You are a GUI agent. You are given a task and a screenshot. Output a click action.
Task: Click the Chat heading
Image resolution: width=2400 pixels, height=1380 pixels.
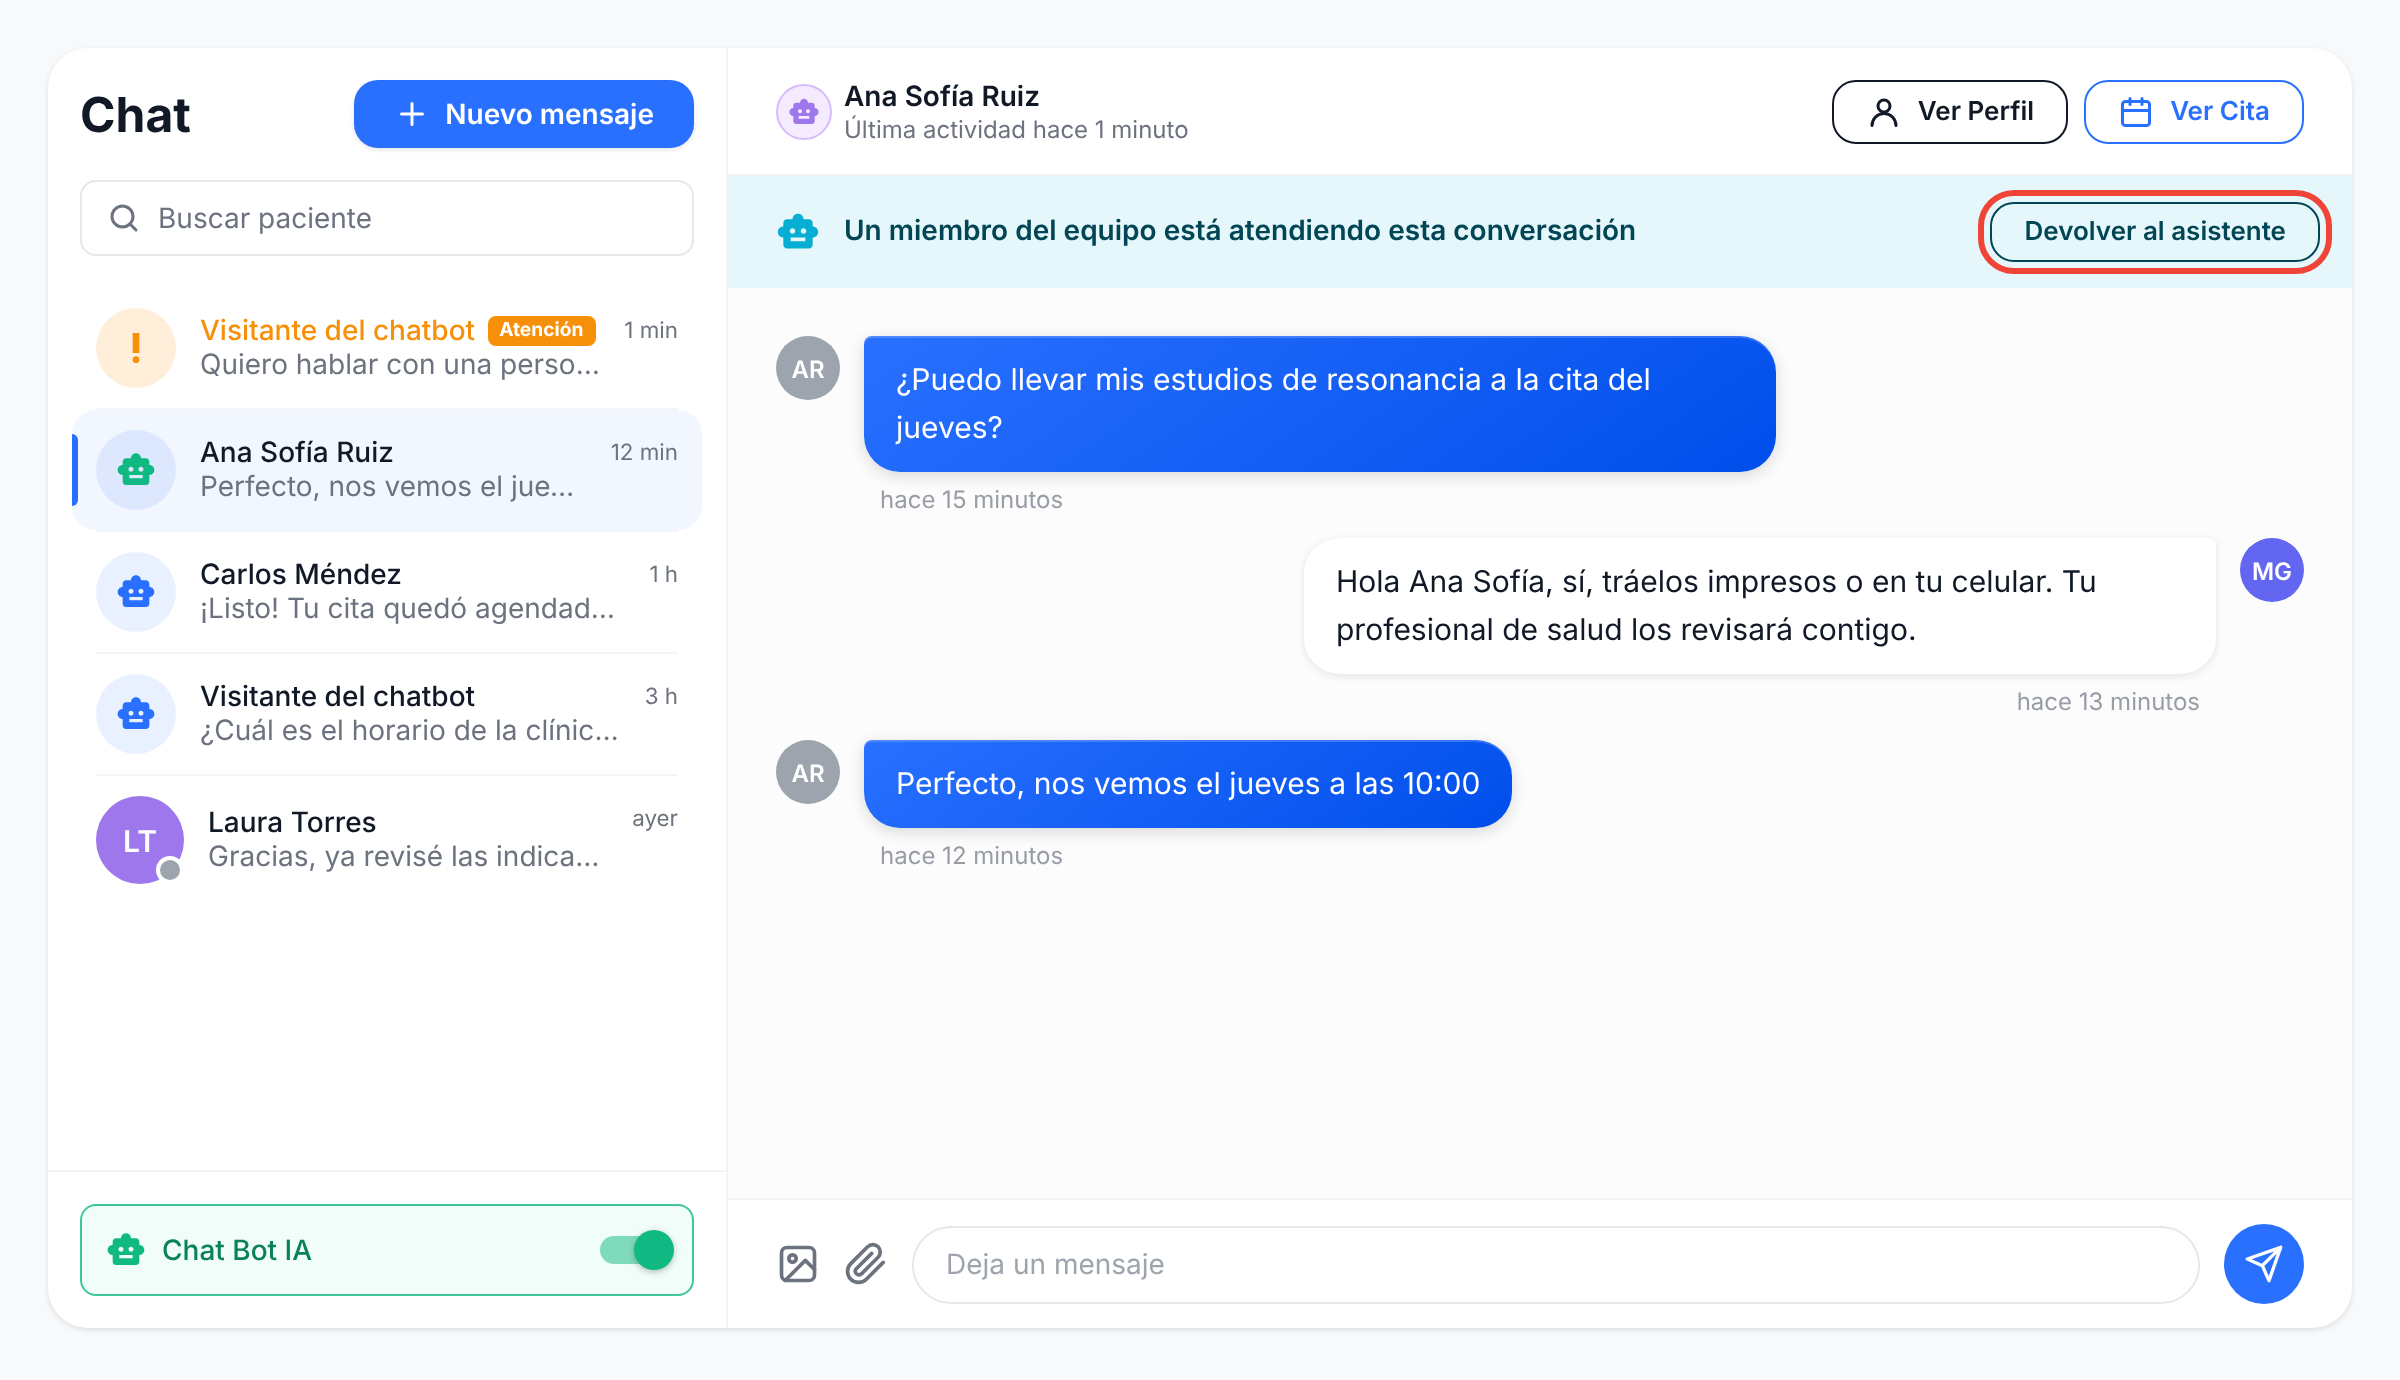135,114
